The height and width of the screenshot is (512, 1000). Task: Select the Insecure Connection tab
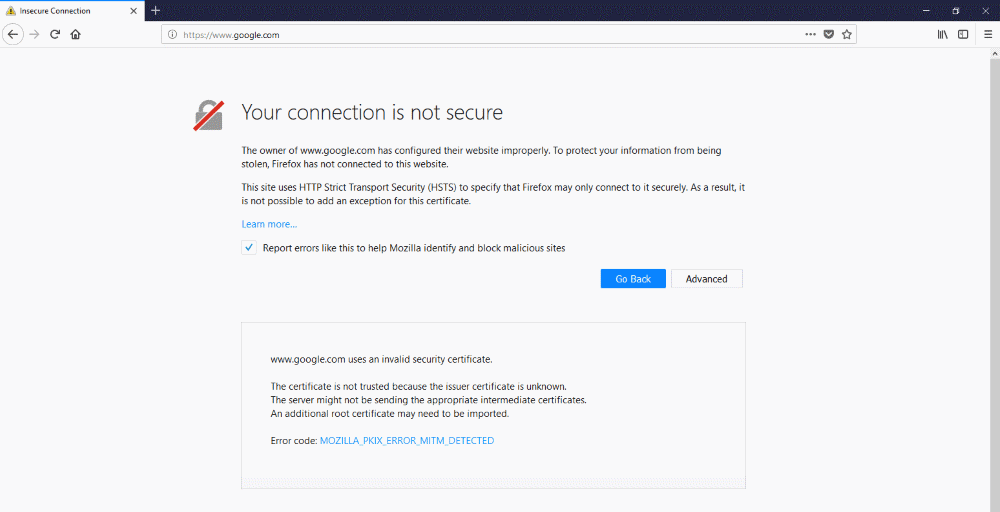click(x=60, y=11)
